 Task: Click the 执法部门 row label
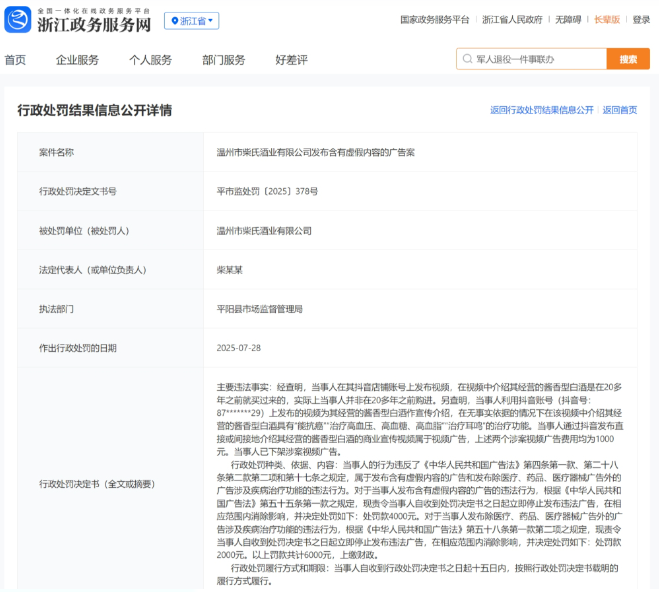click(56, 309)
